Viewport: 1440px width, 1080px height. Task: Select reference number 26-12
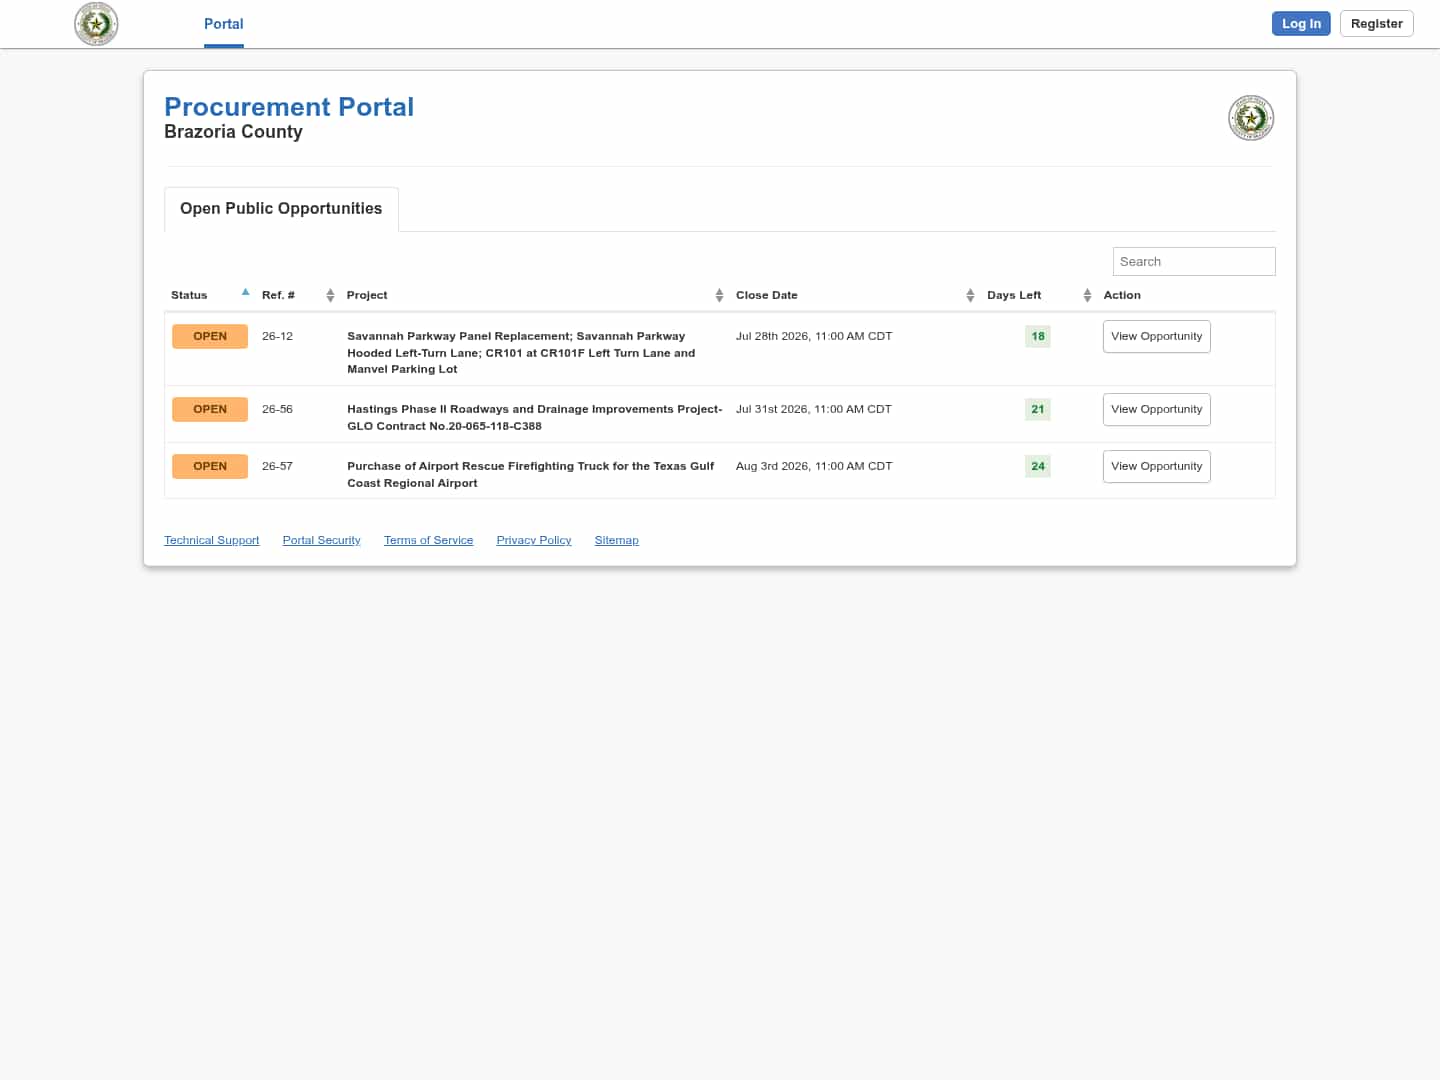pos(277,336)
